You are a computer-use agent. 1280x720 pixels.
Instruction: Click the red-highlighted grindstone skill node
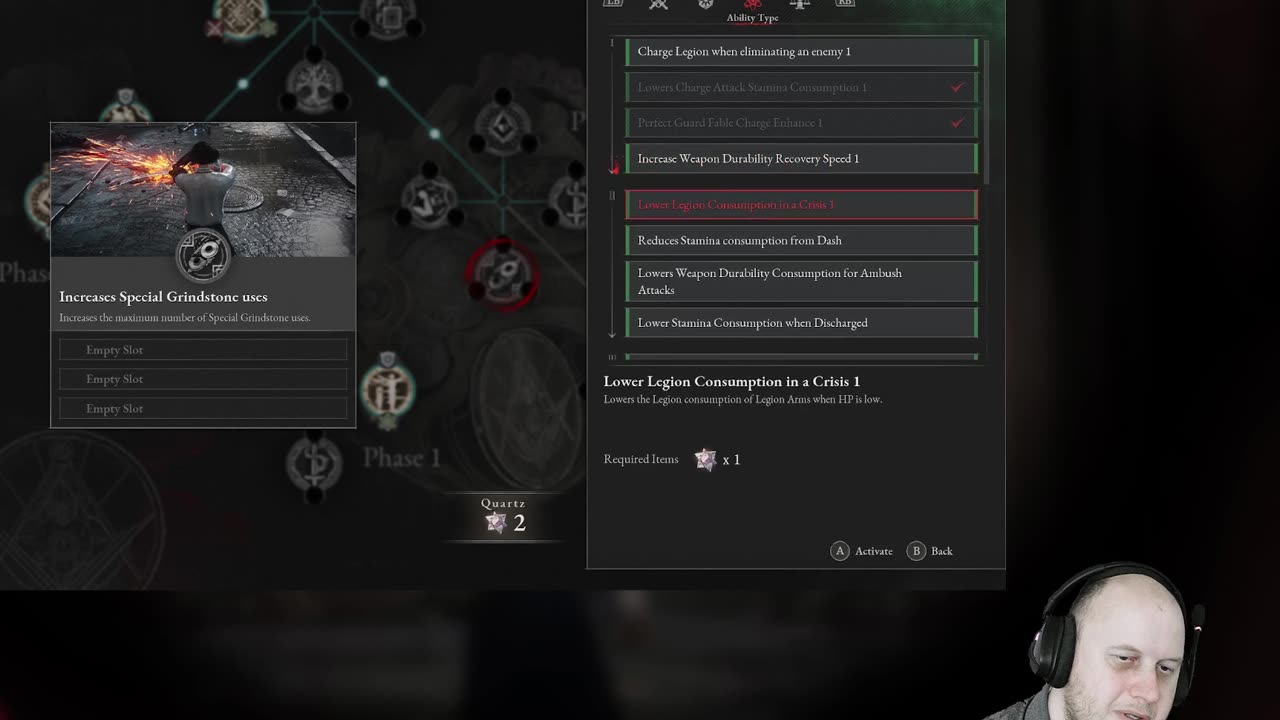[504, 272]
